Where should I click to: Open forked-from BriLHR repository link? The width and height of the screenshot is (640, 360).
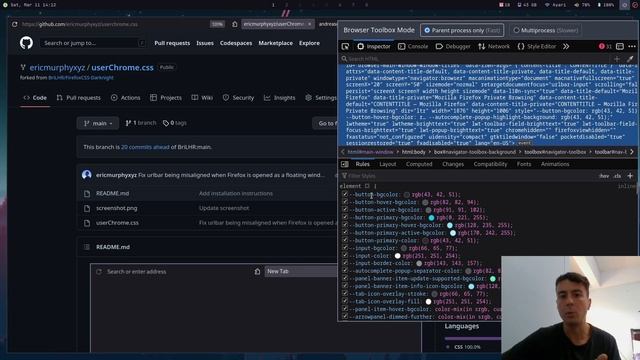[x=81, y=78]
